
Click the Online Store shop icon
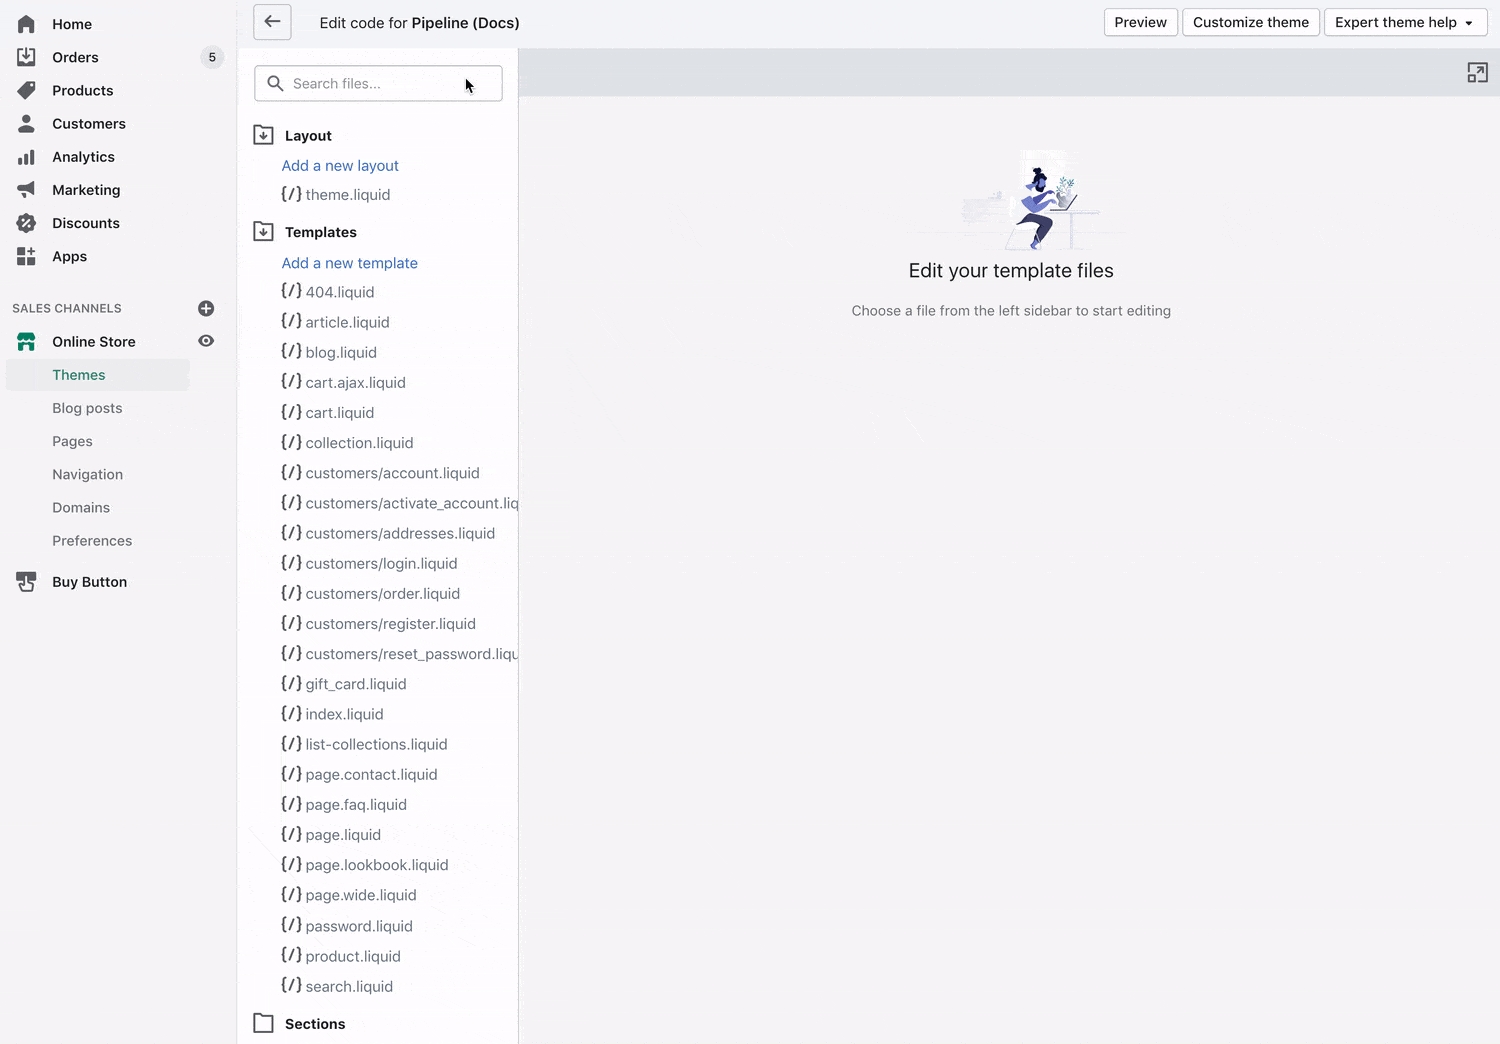pos(26,342)
